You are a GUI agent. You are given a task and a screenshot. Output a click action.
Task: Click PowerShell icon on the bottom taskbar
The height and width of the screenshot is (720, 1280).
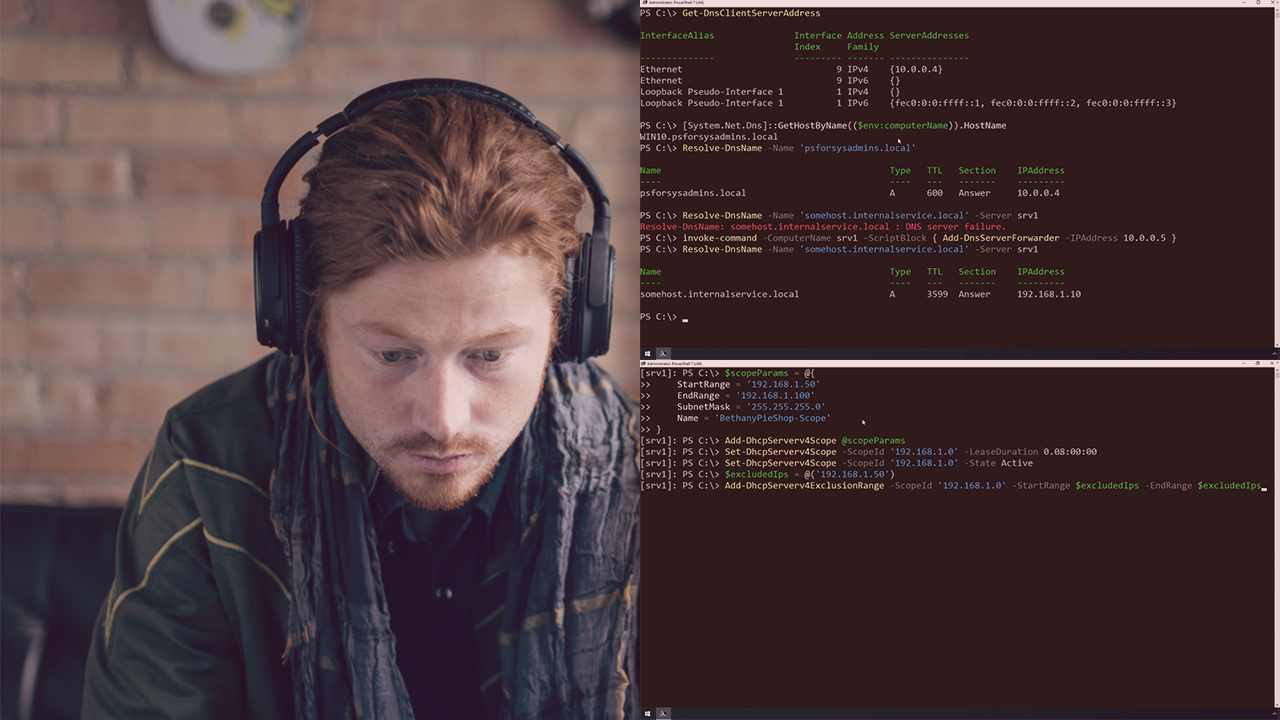click(663, 713)
